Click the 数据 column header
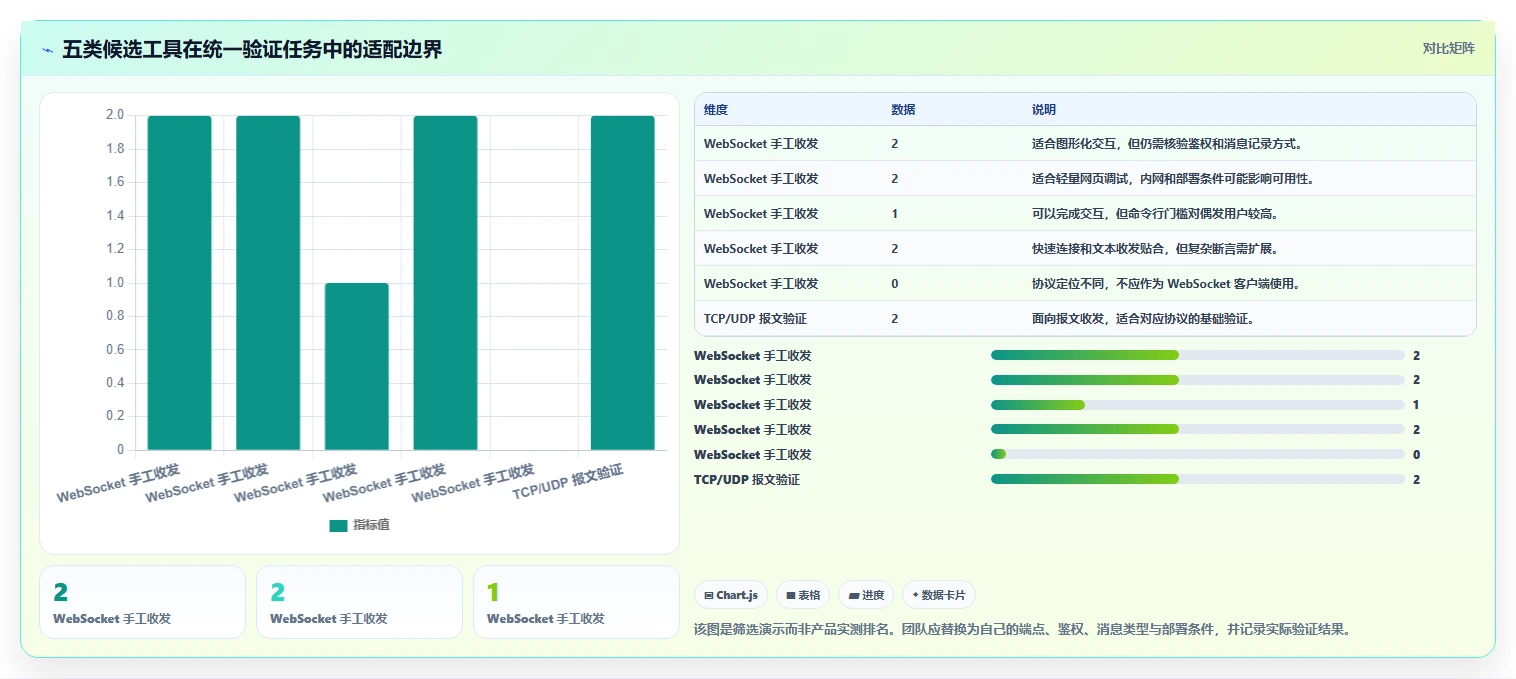 point(903,110)
